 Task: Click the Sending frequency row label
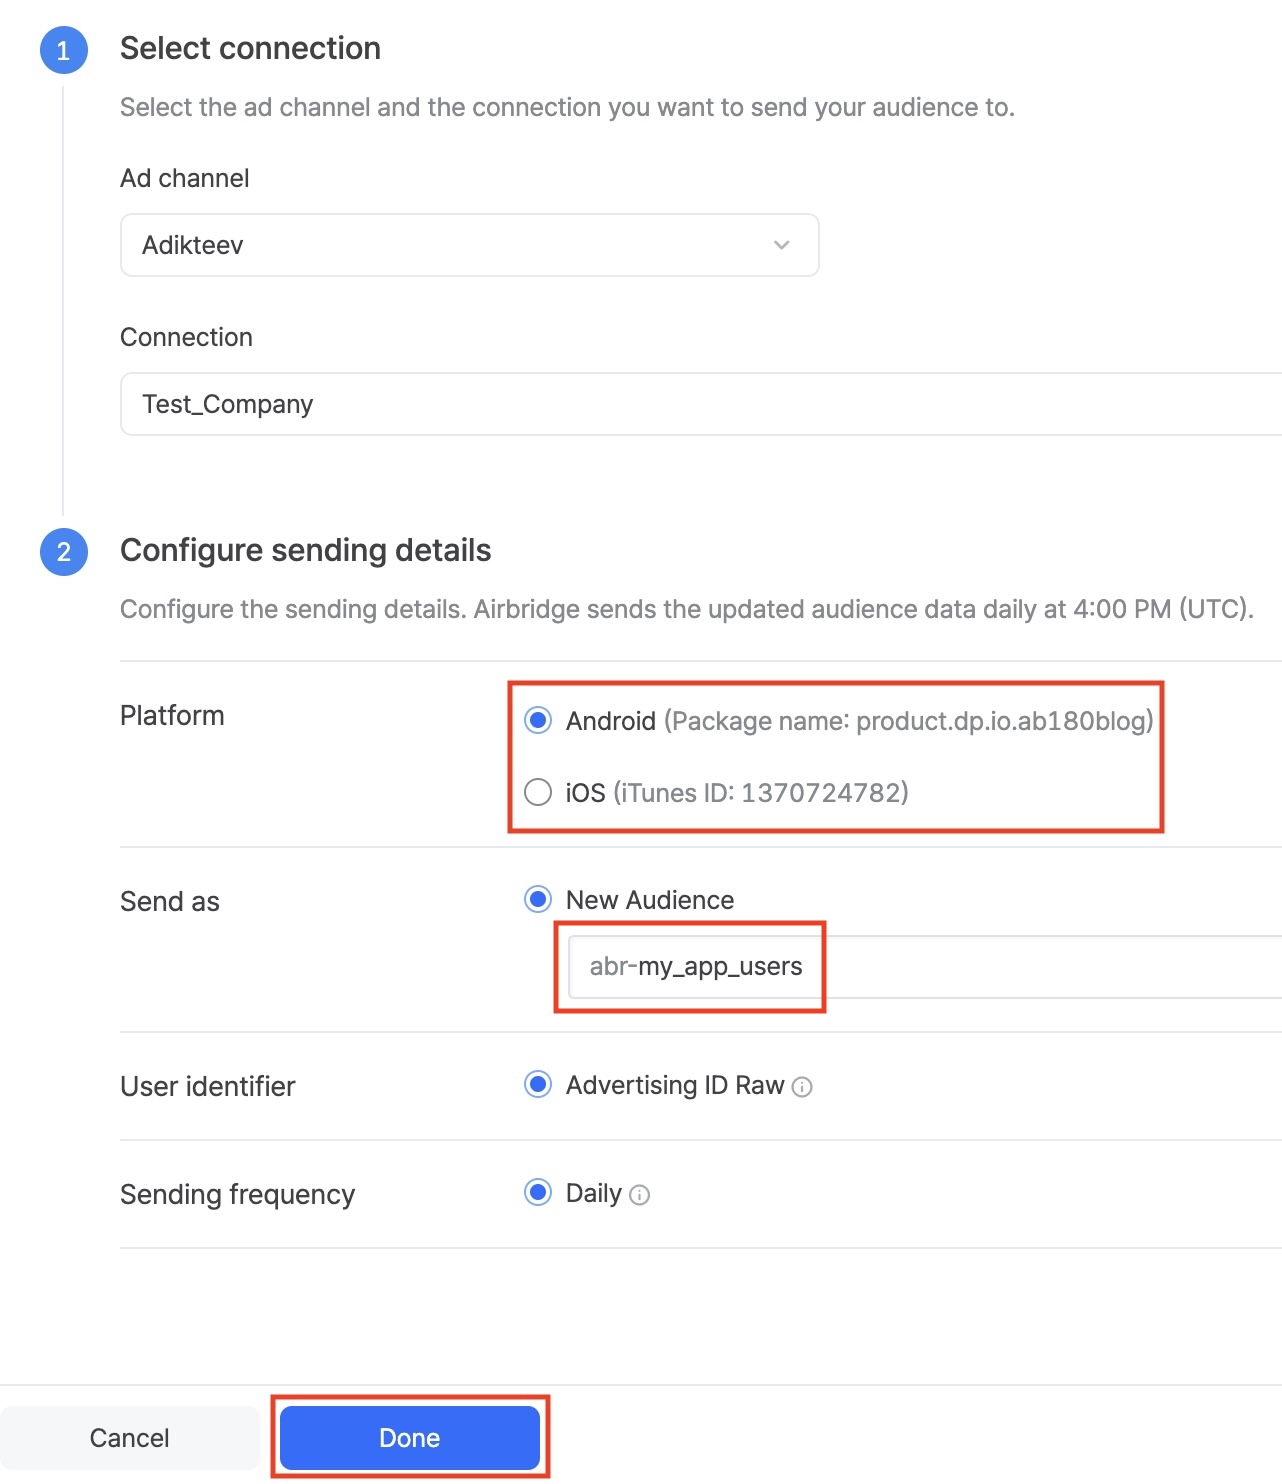coord(237,1195)
